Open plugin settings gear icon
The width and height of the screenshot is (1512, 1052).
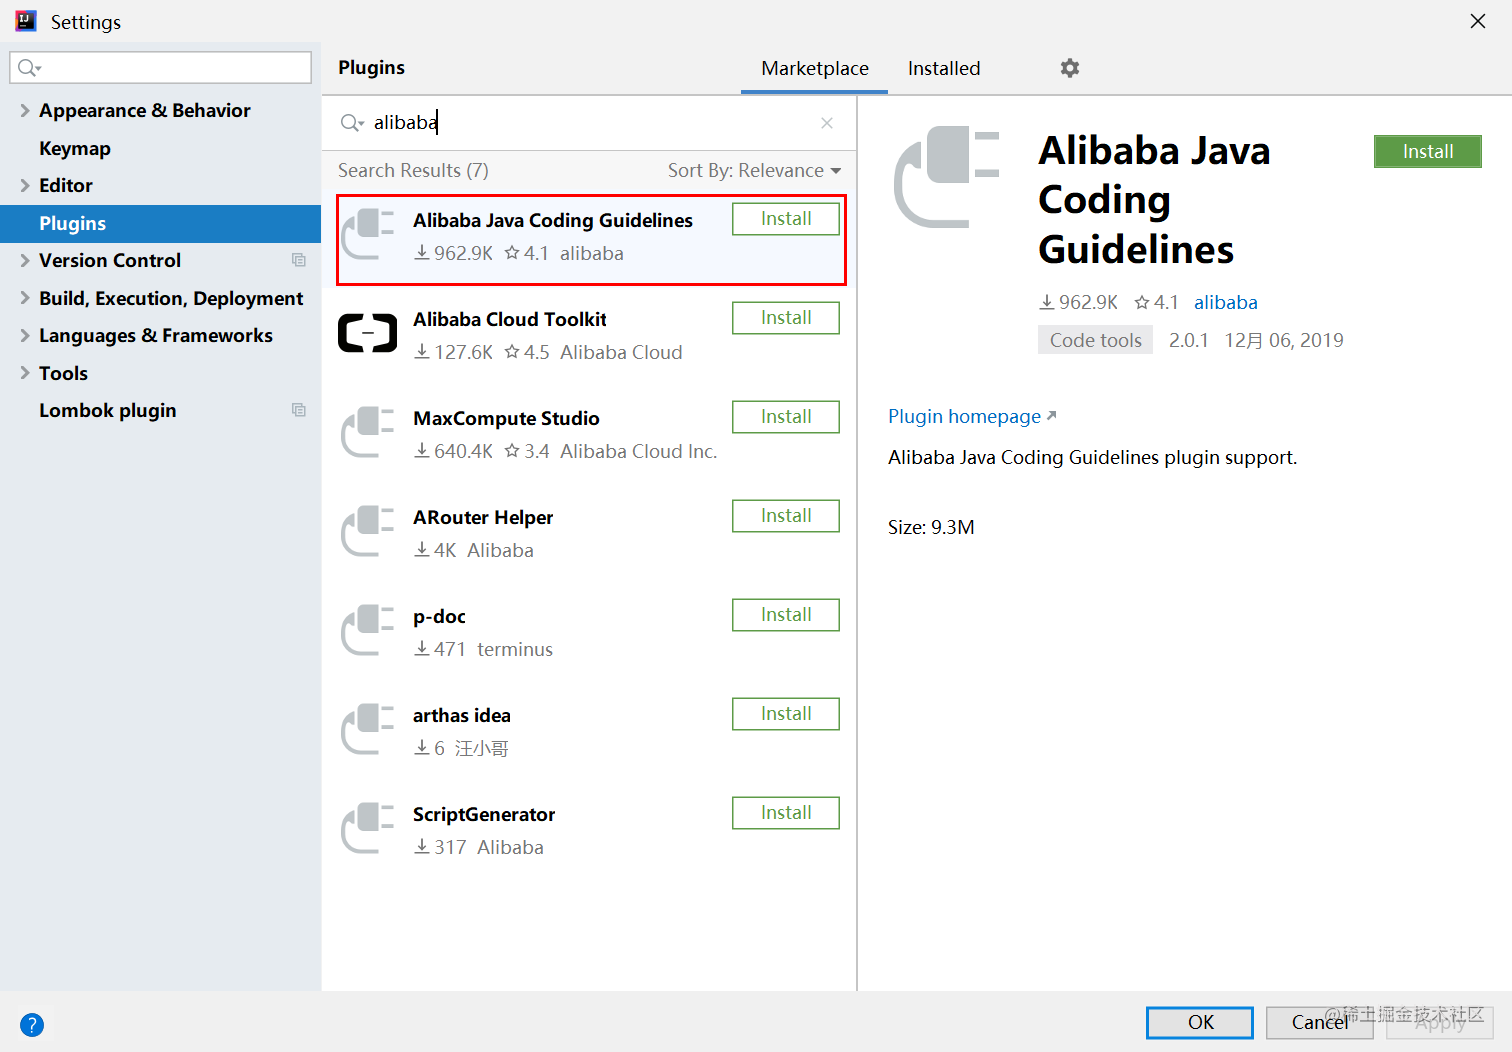[x=1070, y=68]
